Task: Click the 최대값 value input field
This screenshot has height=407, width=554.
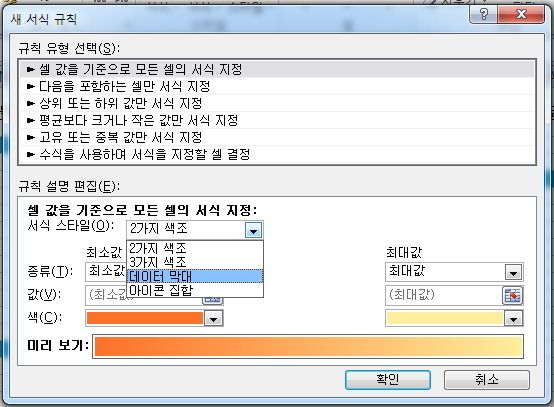Action: point(444,295)
